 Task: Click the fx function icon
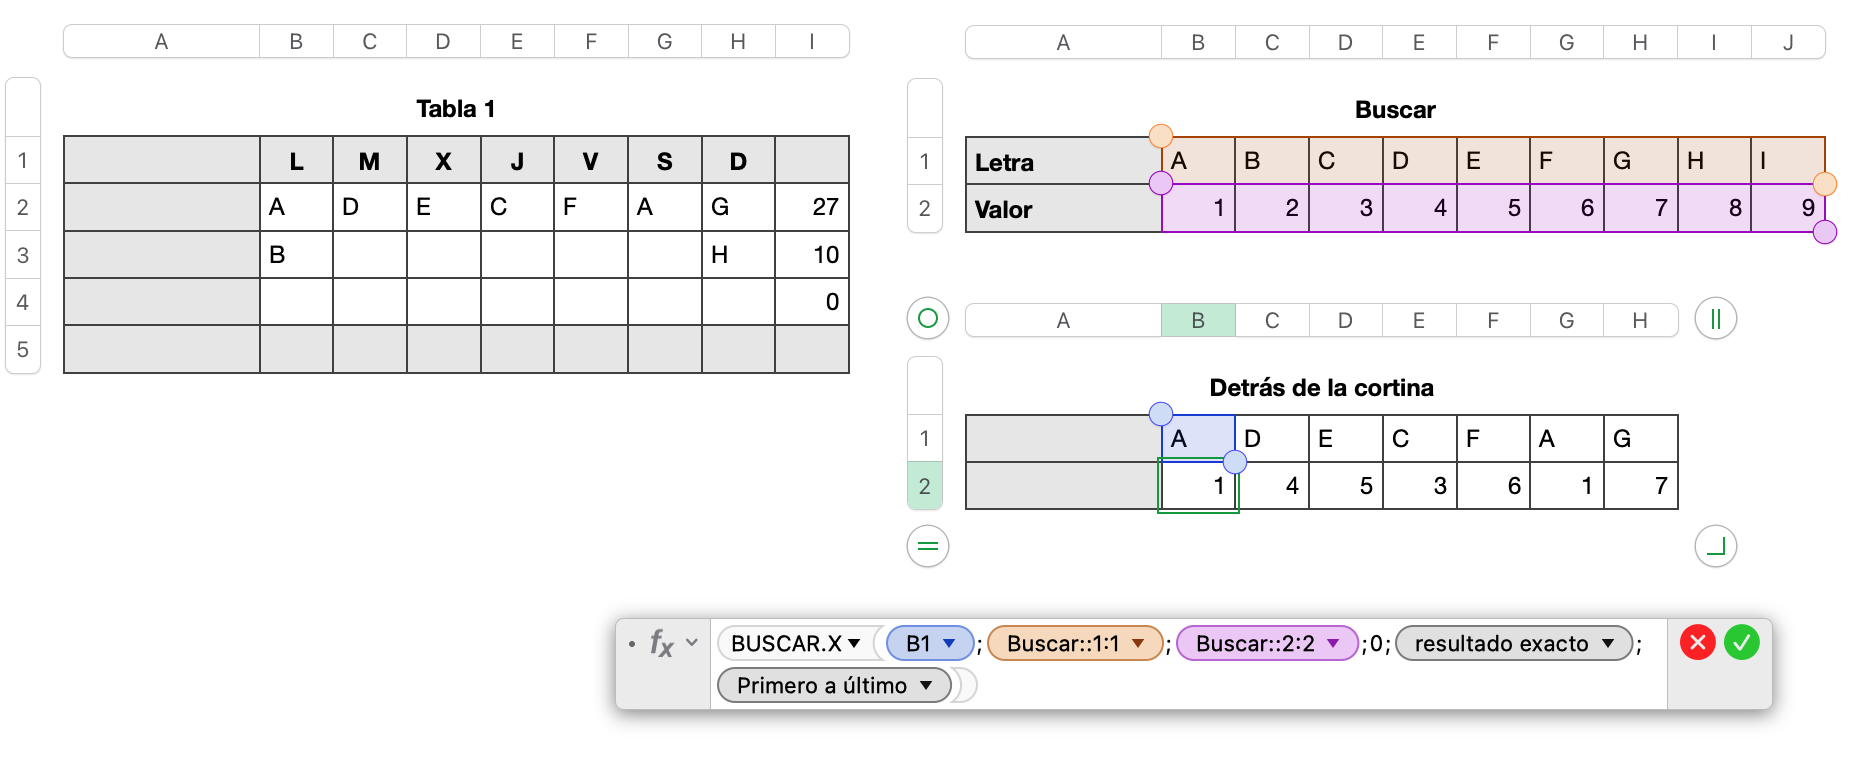click(661, 643)
